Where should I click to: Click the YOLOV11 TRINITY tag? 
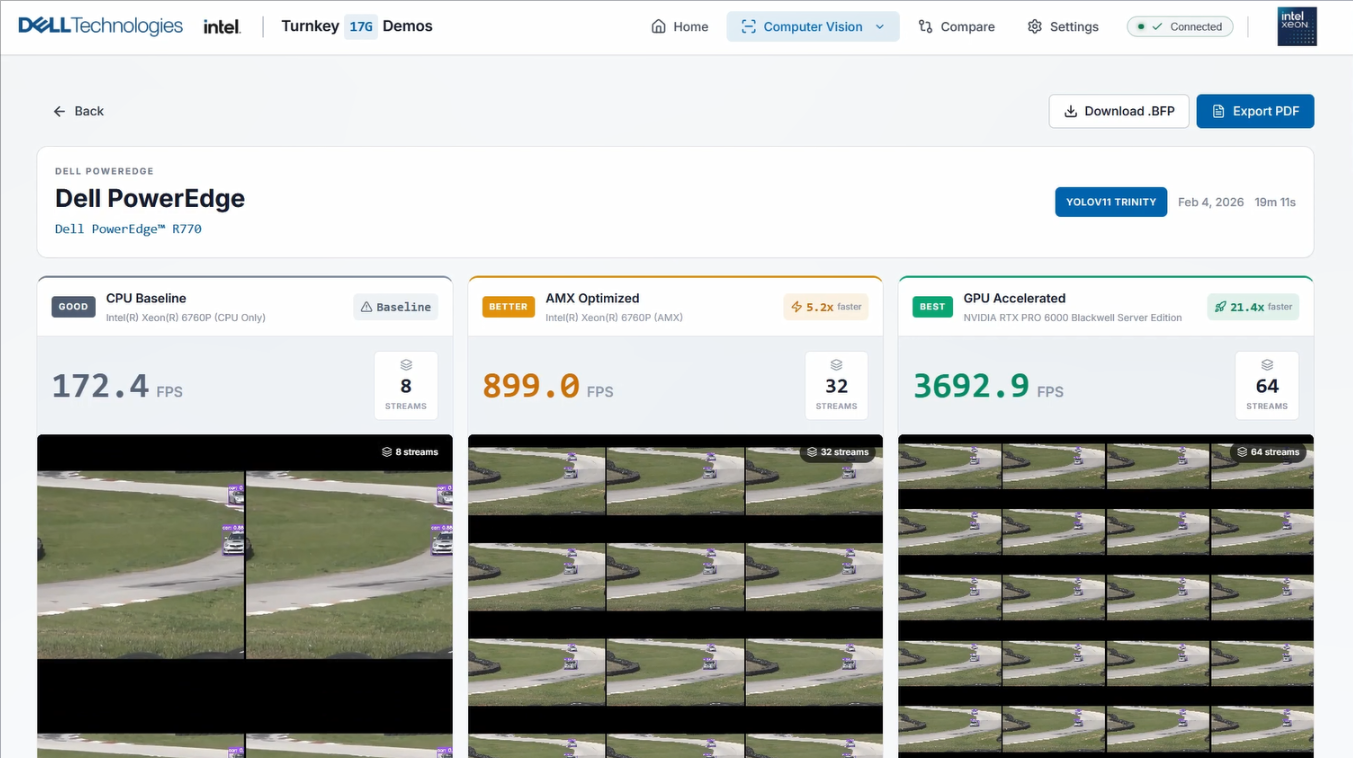tap(1110, 202)
